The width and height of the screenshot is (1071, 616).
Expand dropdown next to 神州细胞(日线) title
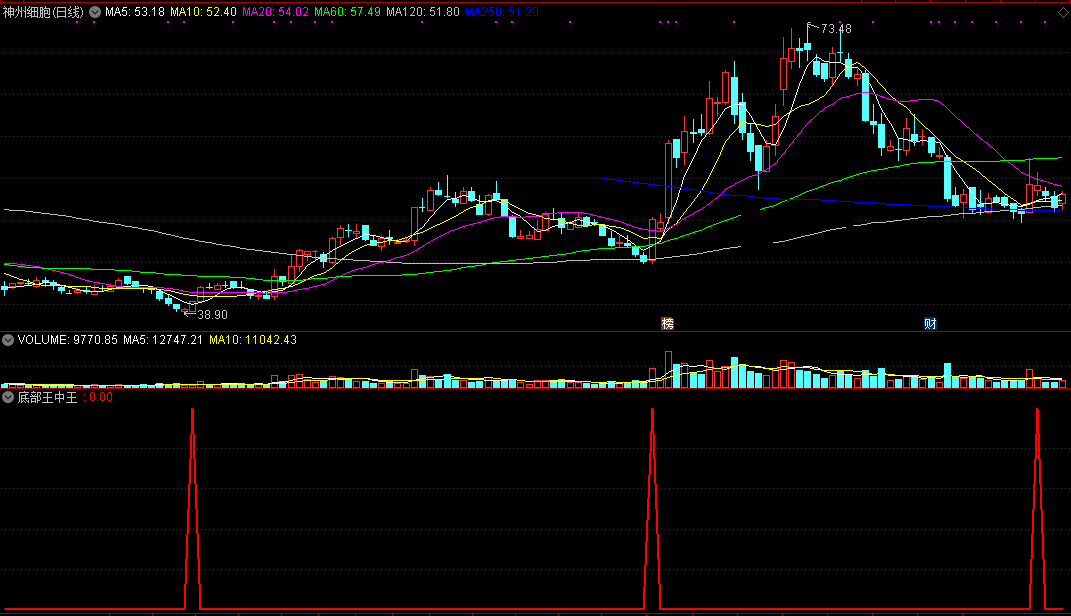[x=95, y=12]
